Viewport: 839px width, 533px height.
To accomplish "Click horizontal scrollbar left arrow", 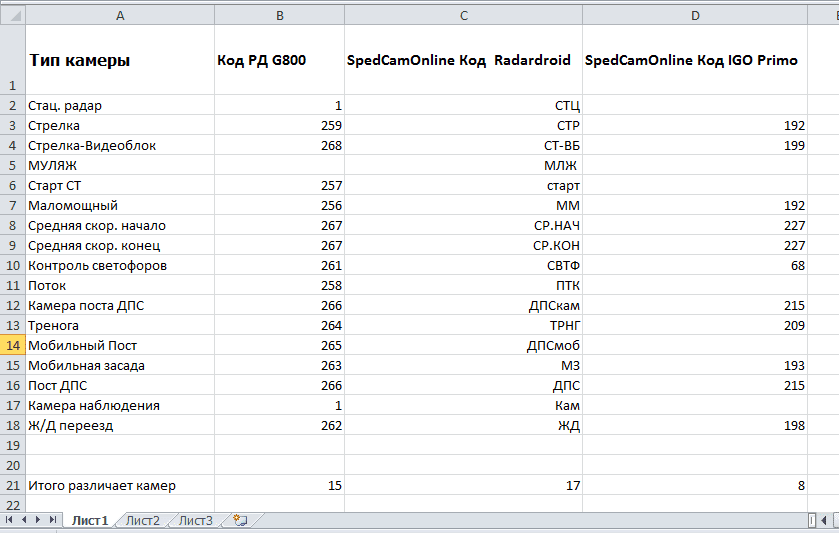I will click(x=823, y=520).
